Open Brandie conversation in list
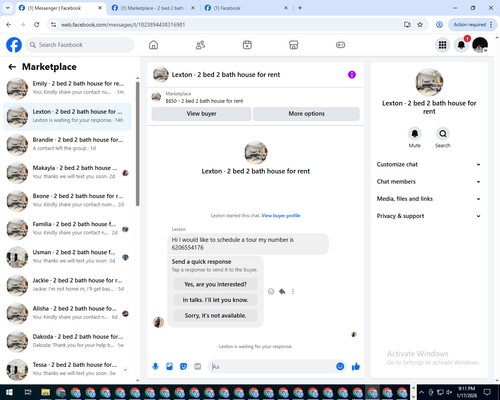The width and height of the screenshot is (500, 400). click(x=67, y=145)
